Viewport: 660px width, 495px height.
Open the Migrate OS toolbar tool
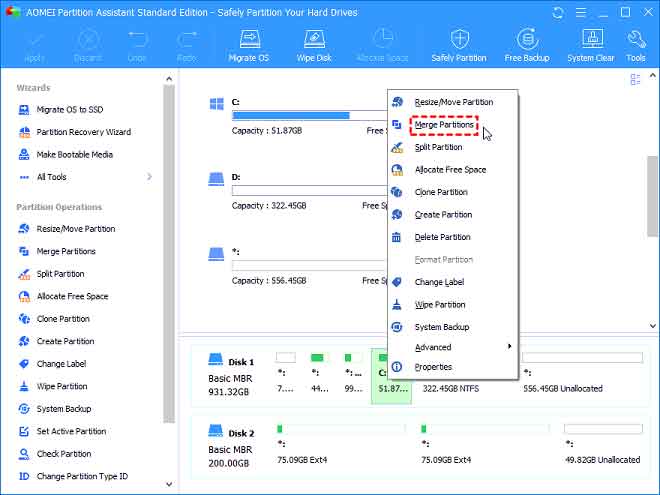[x=249, y=45]
